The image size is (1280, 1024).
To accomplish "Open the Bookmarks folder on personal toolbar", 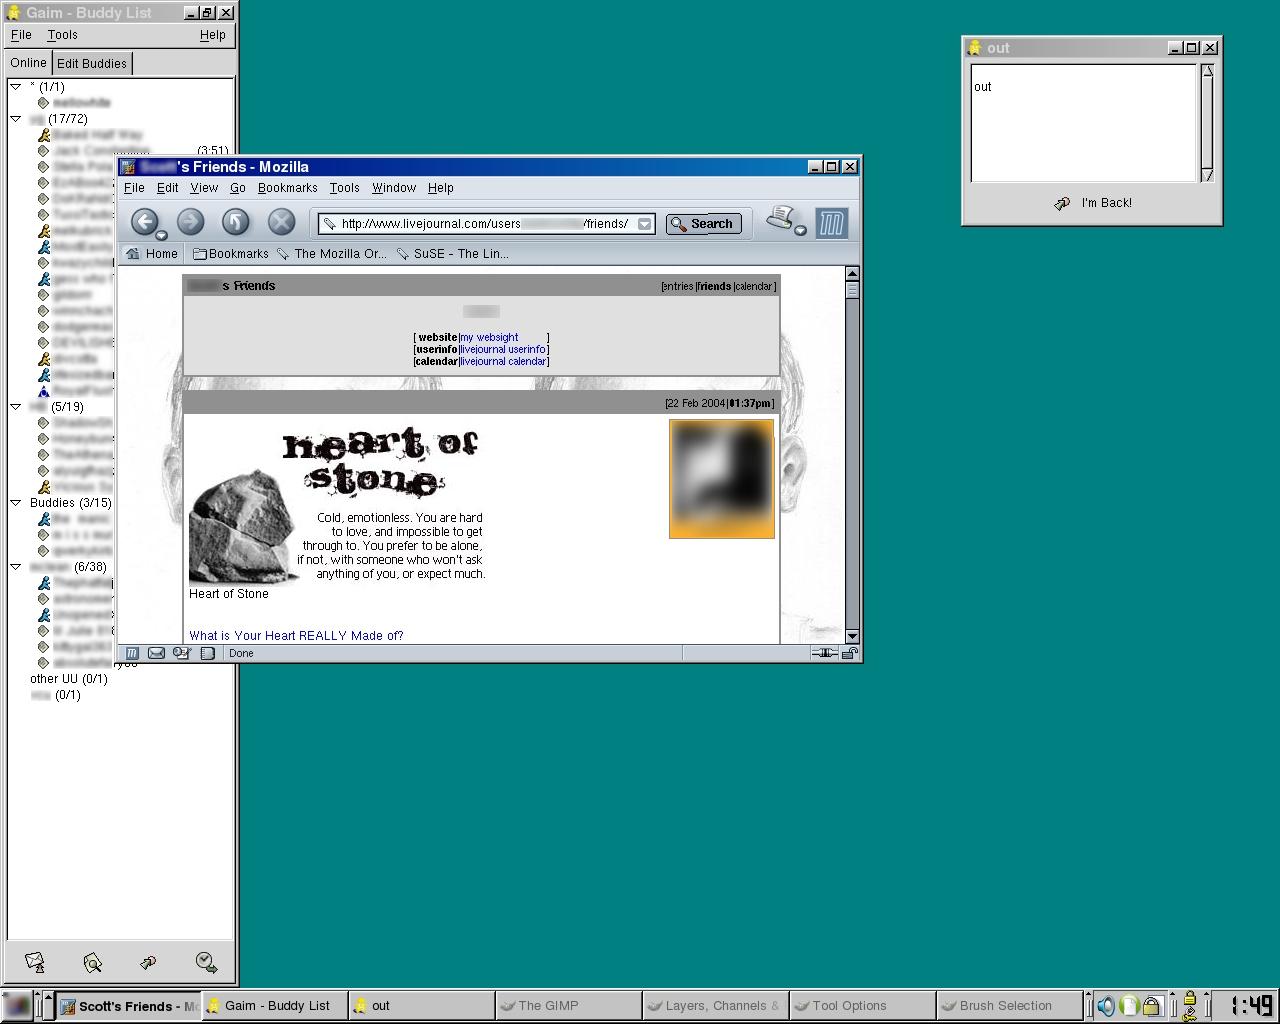I will (x=230, y=254).
